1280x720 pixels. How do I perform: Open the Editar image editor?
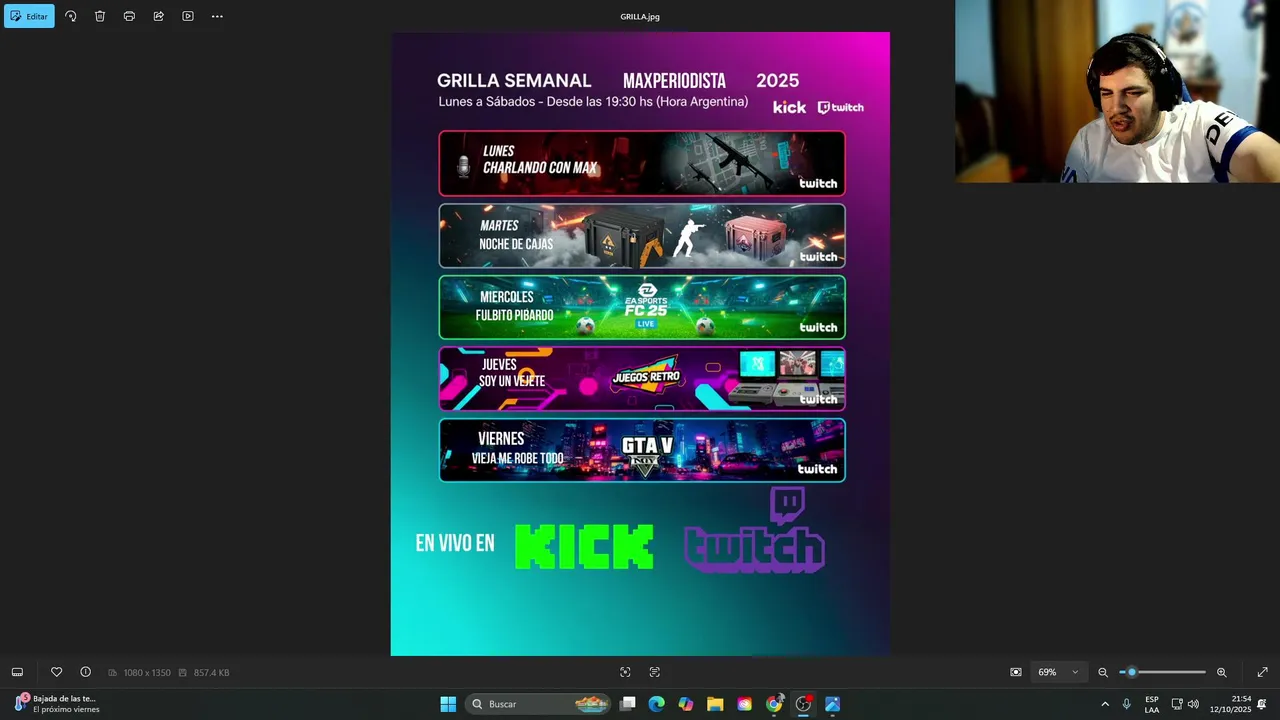(29, 16)
